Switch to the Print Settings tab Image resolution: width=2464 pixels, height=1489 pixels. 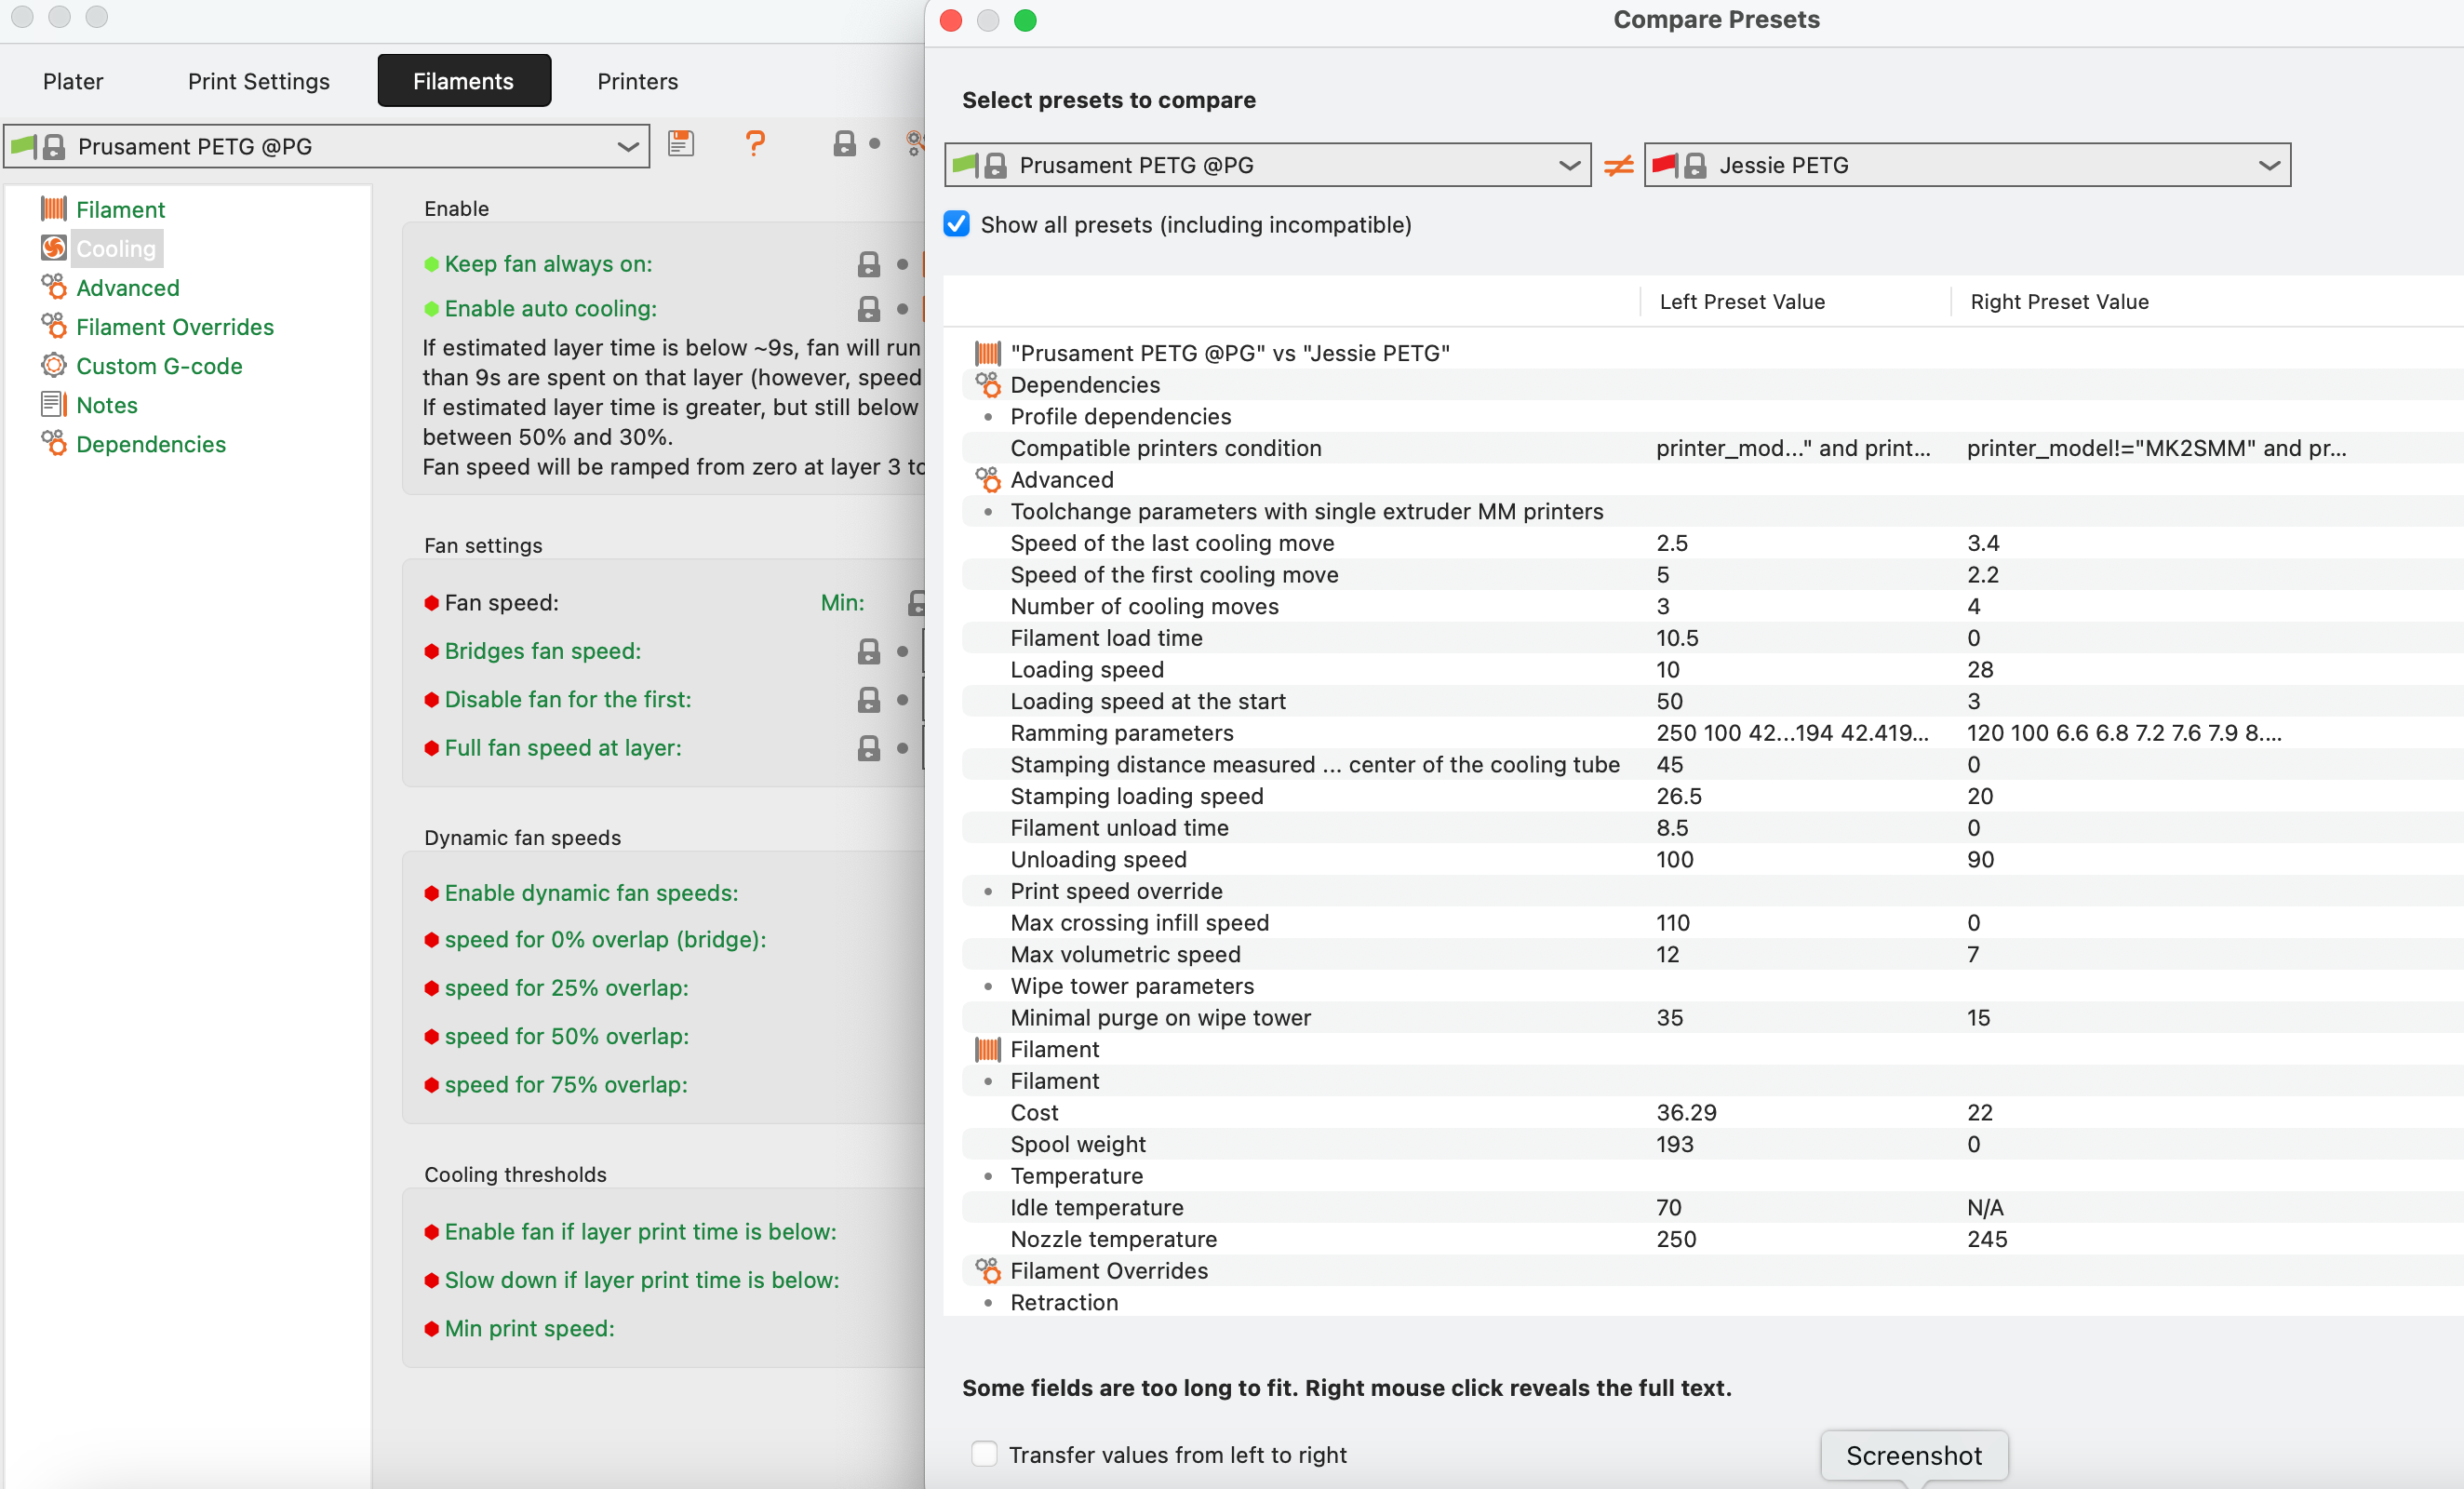tap(259, 81)
